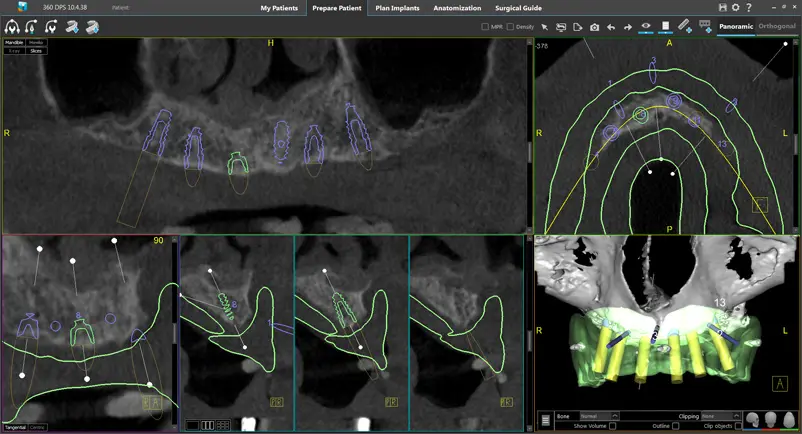Undo the last action
Image resolution: width=802 pixels, height=434 pixels.
point(611,27)
